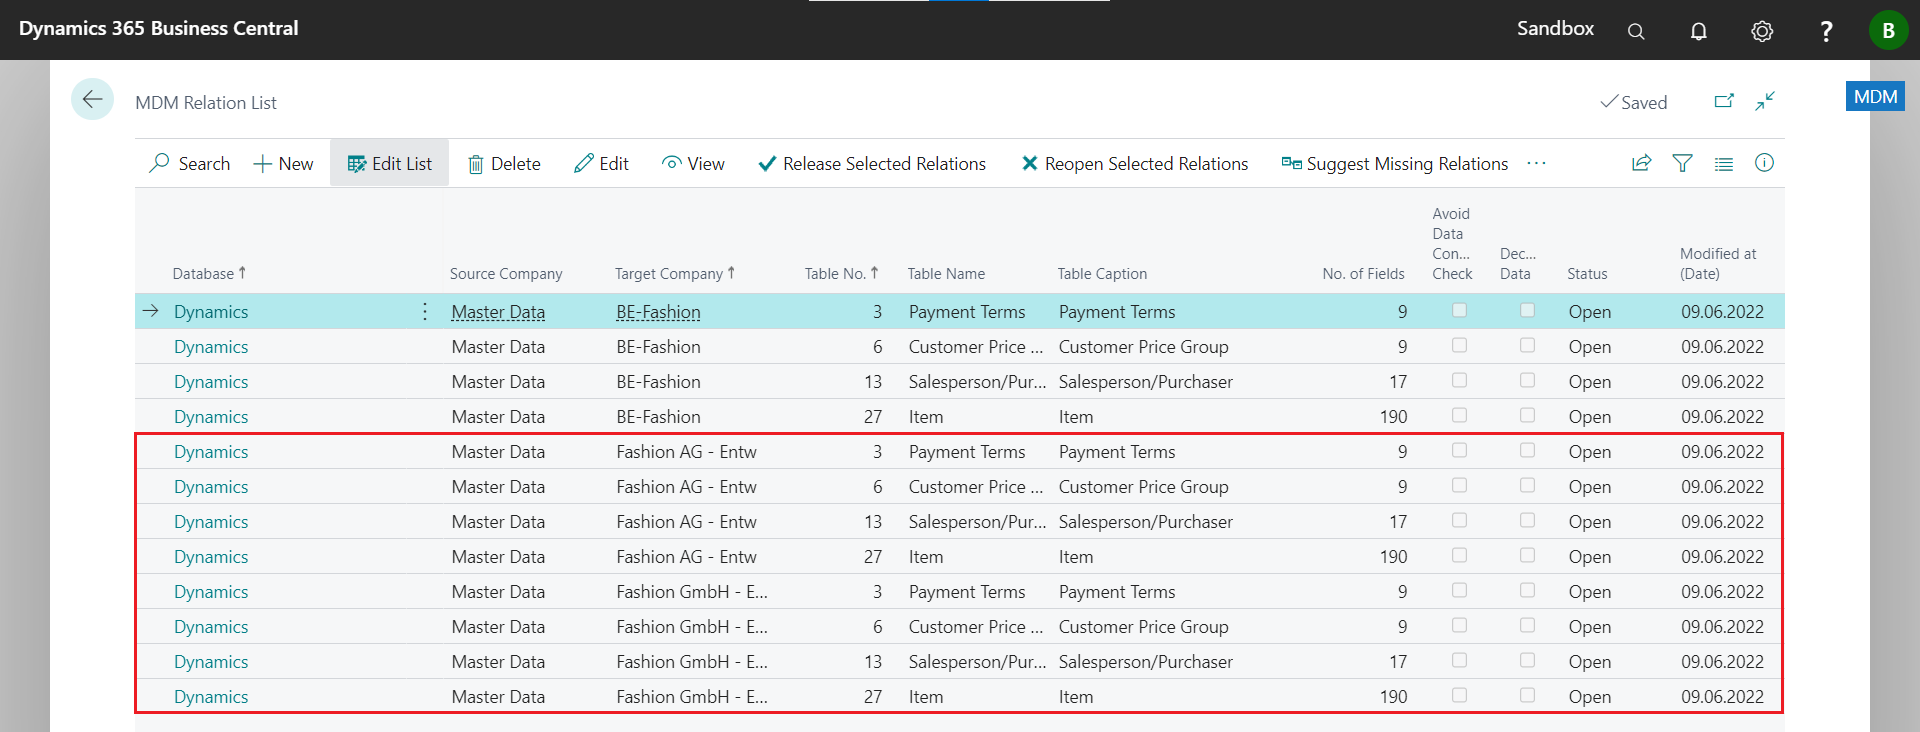Click the Saved status indicator
1920x732 pixels.
click(x=1634, y=102)
